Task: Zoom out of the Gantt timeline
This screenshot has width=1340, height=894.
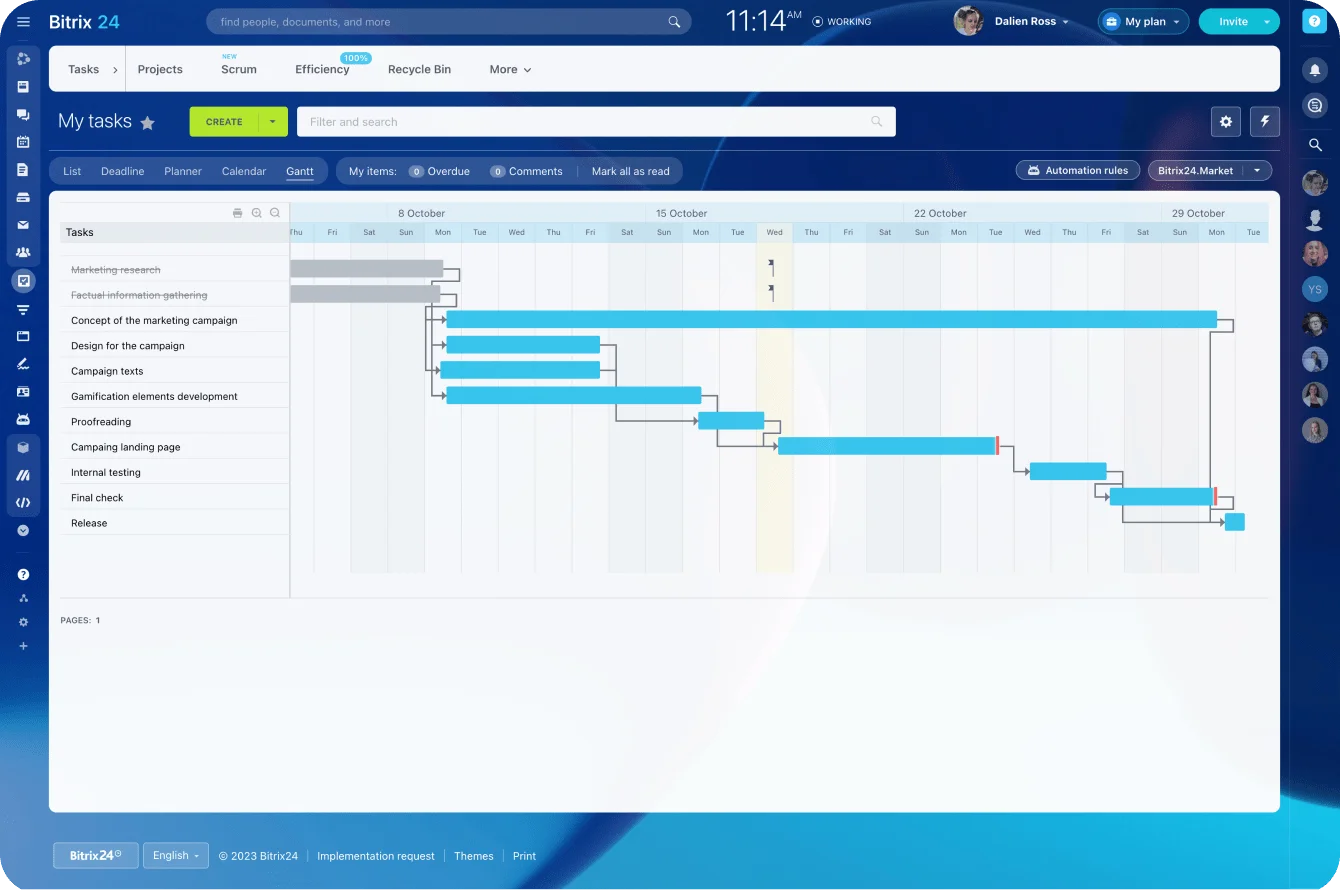Action: (x=274, y=212)
